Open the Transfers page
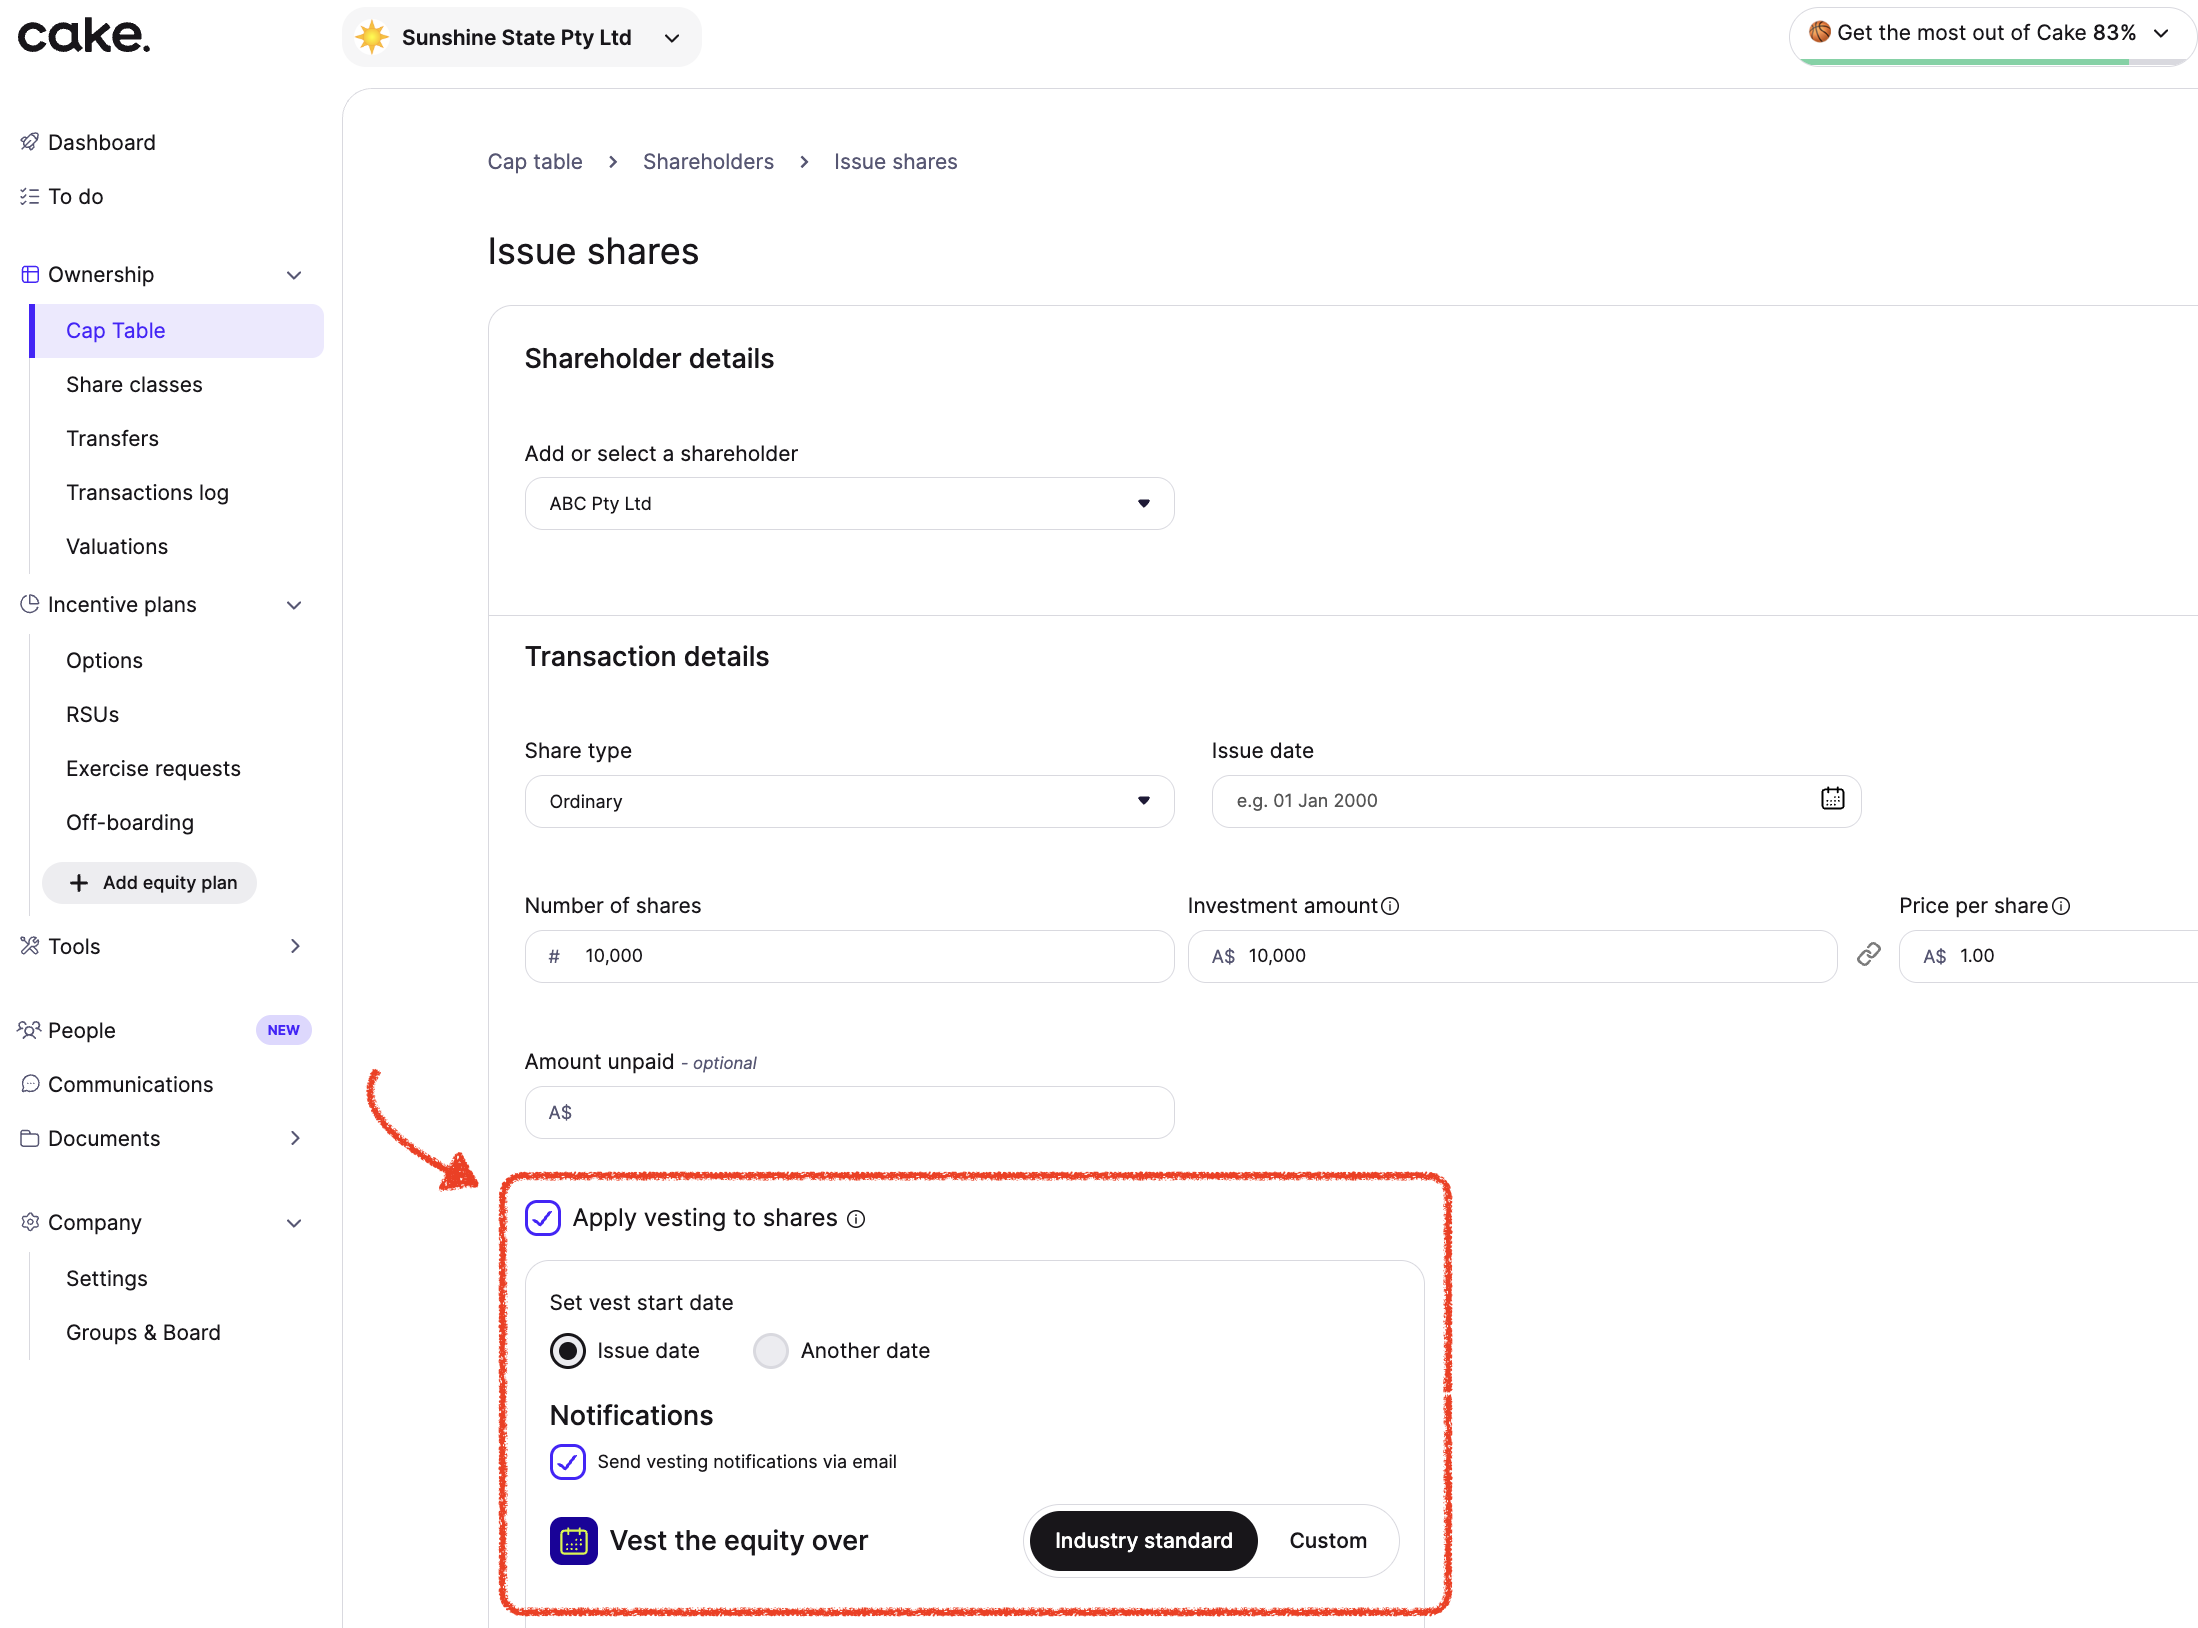 pos(112,438)
